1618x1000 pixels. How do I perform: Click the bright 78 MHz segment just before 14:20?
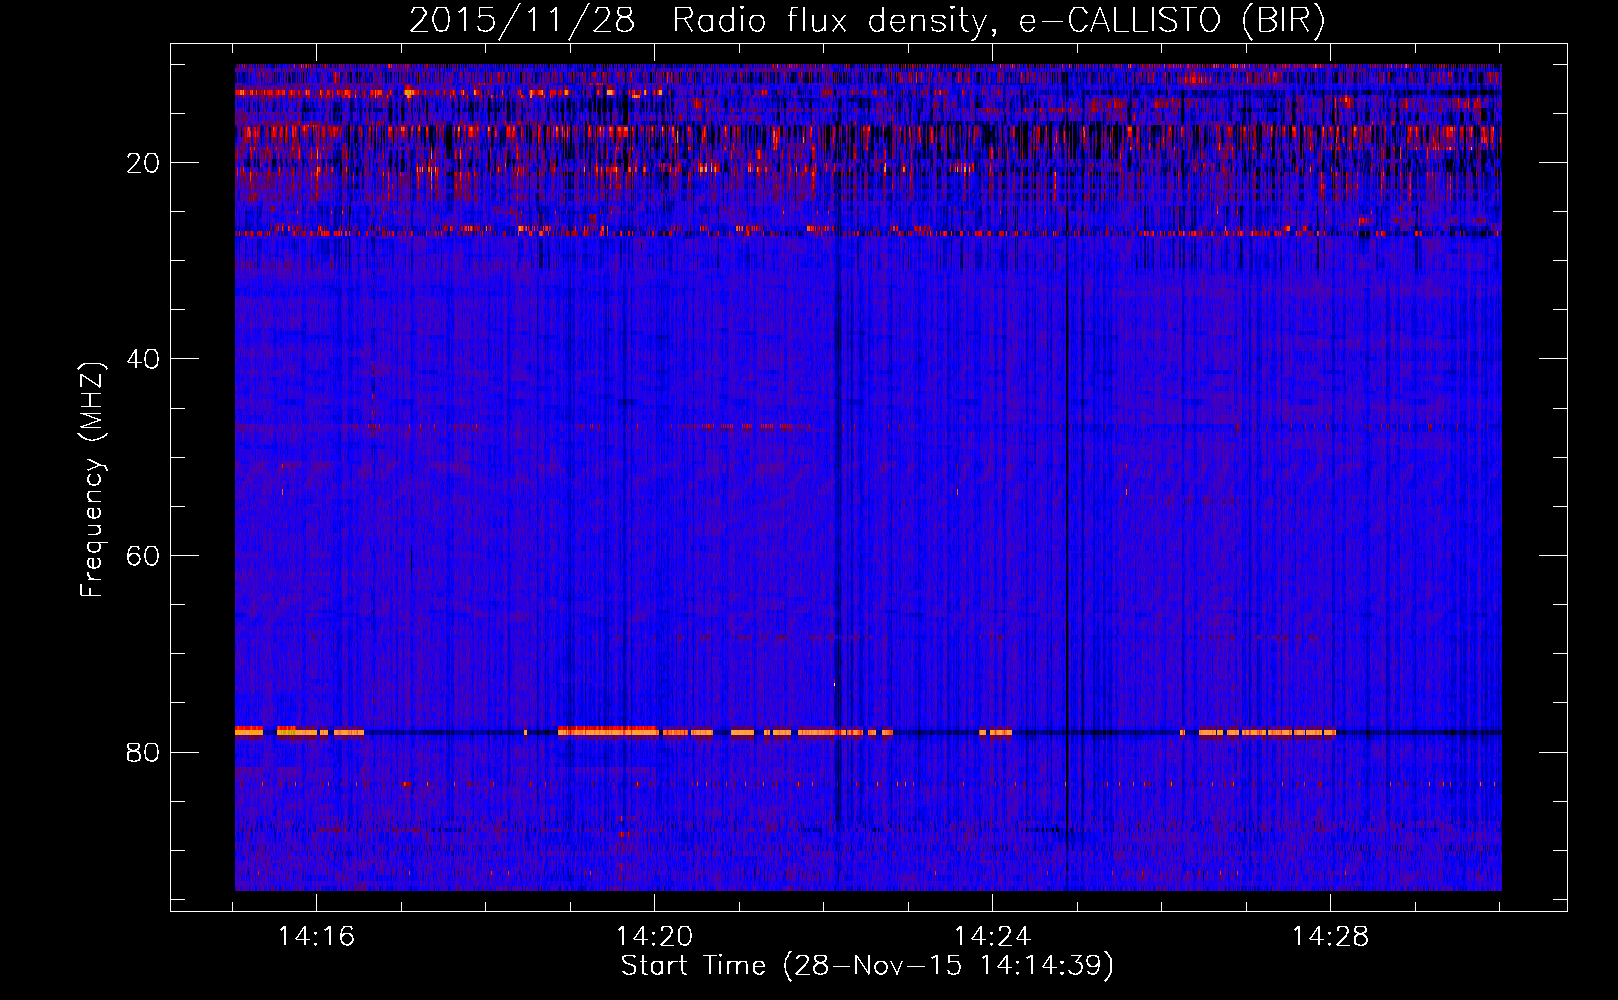coord(607,731)
